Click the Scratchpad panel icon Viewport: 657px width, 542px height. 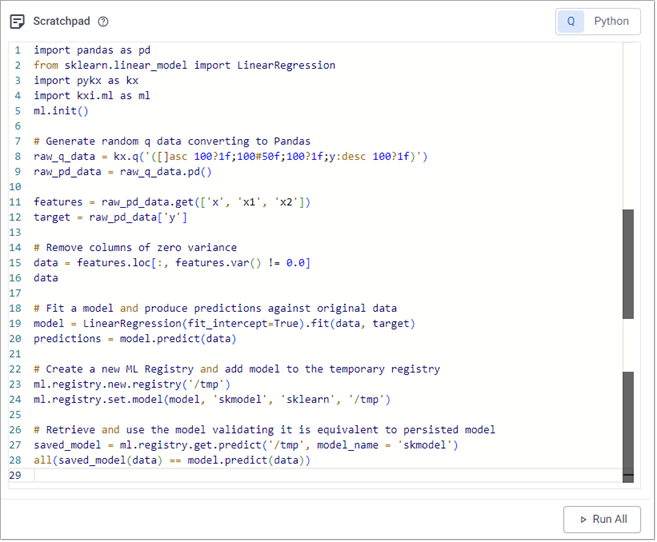click(17, 21)
